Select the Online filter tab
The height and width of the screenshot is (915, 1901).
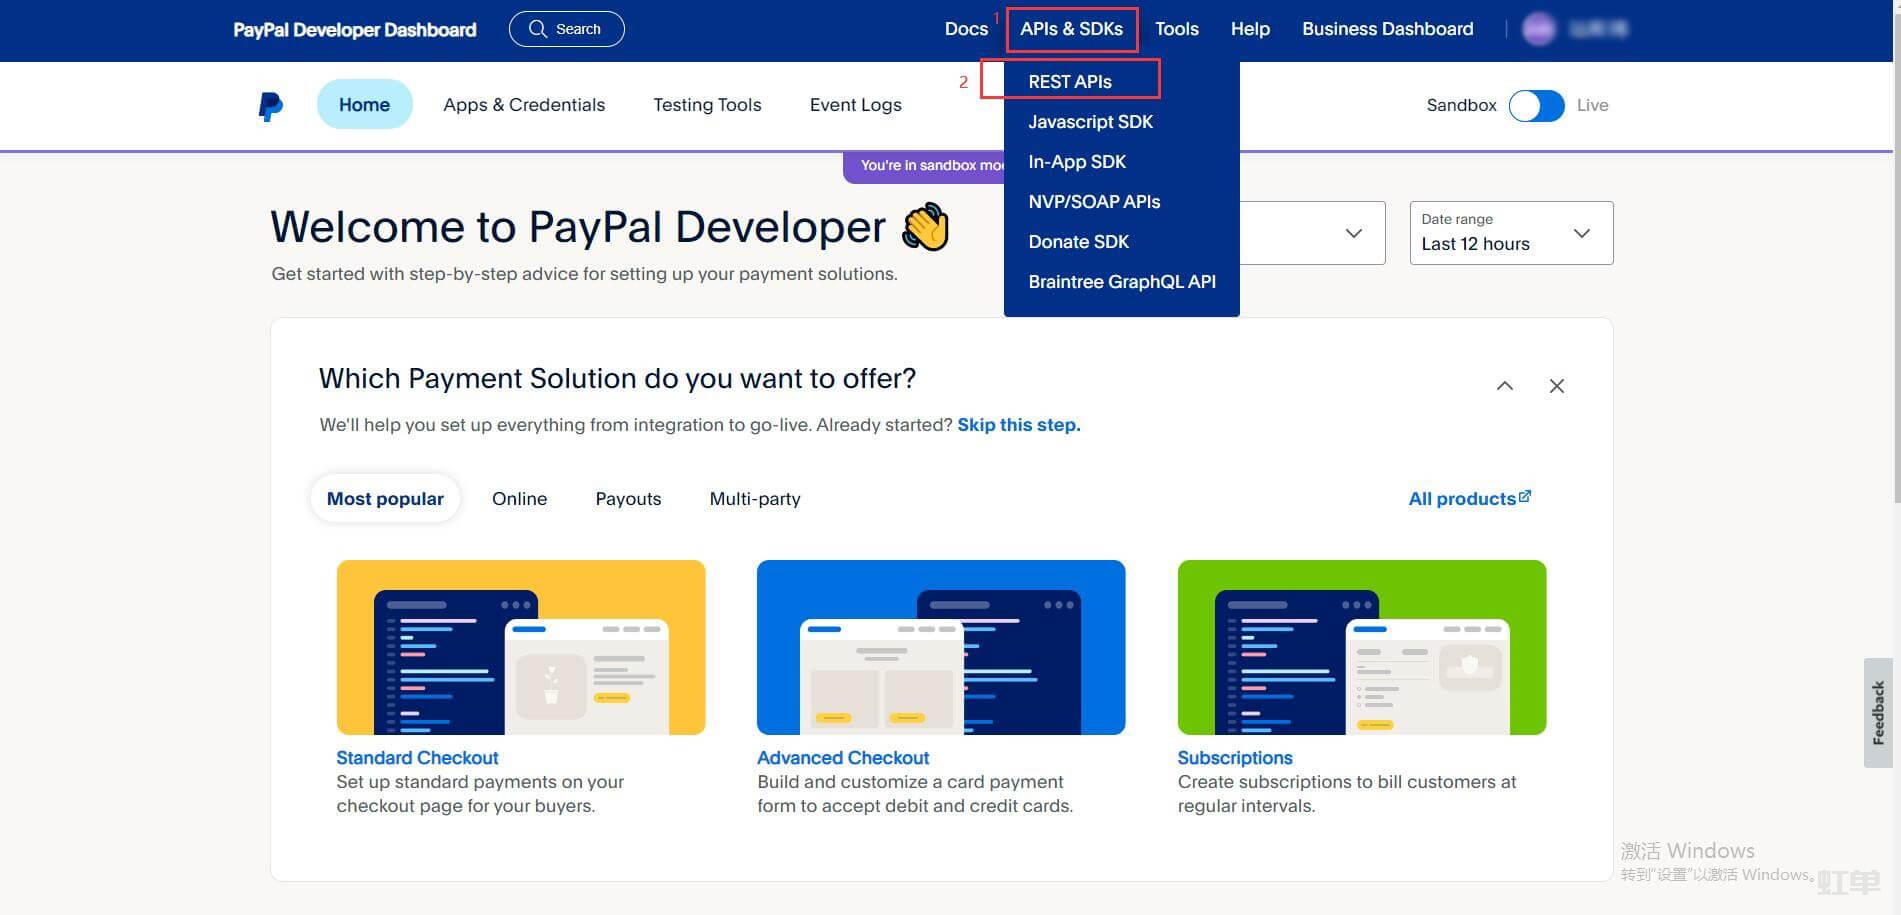(519, 498)
